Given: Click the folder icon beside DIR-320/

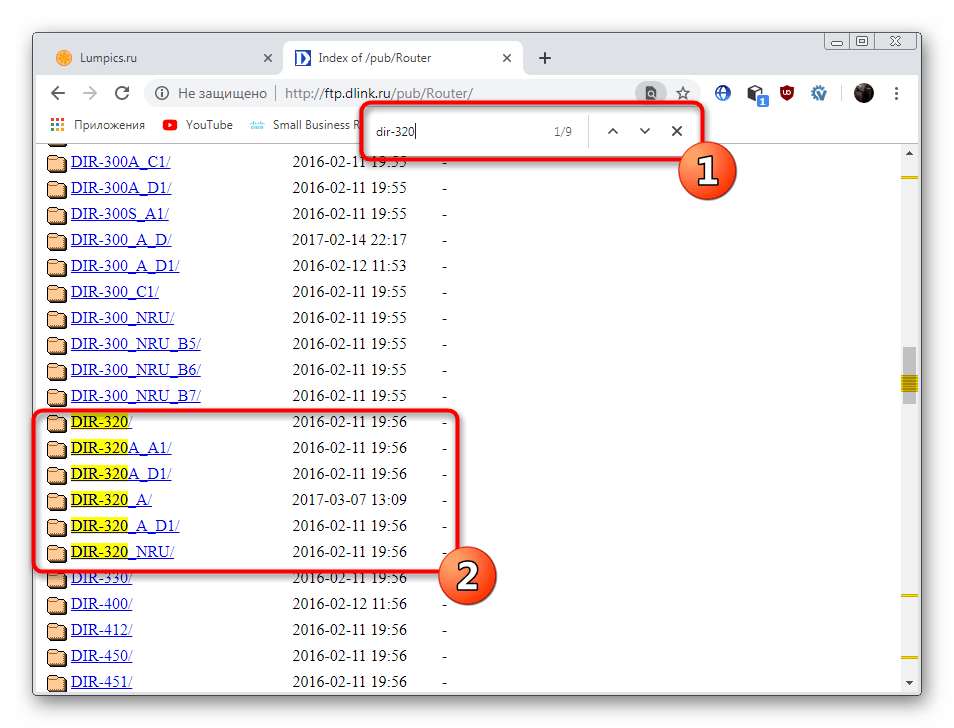Looking at the screenshot, I should click(x=57, y=423).
